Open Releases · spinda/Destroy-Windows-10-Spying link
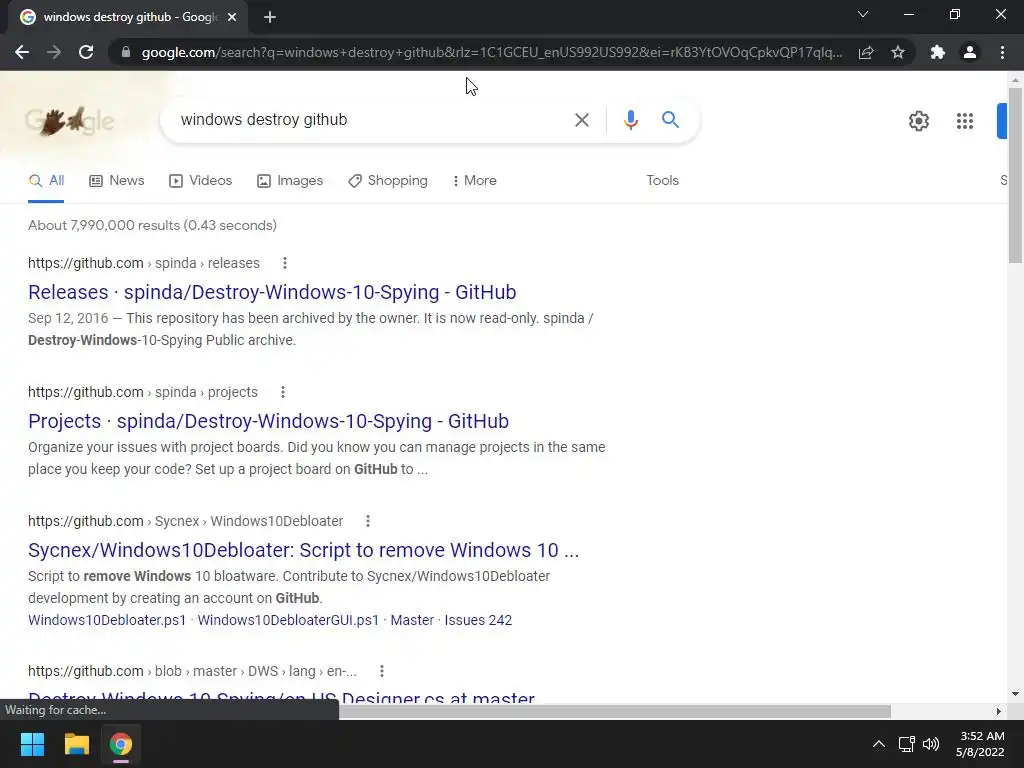Viewport: 1024px width, 768px height. [272, 292]
